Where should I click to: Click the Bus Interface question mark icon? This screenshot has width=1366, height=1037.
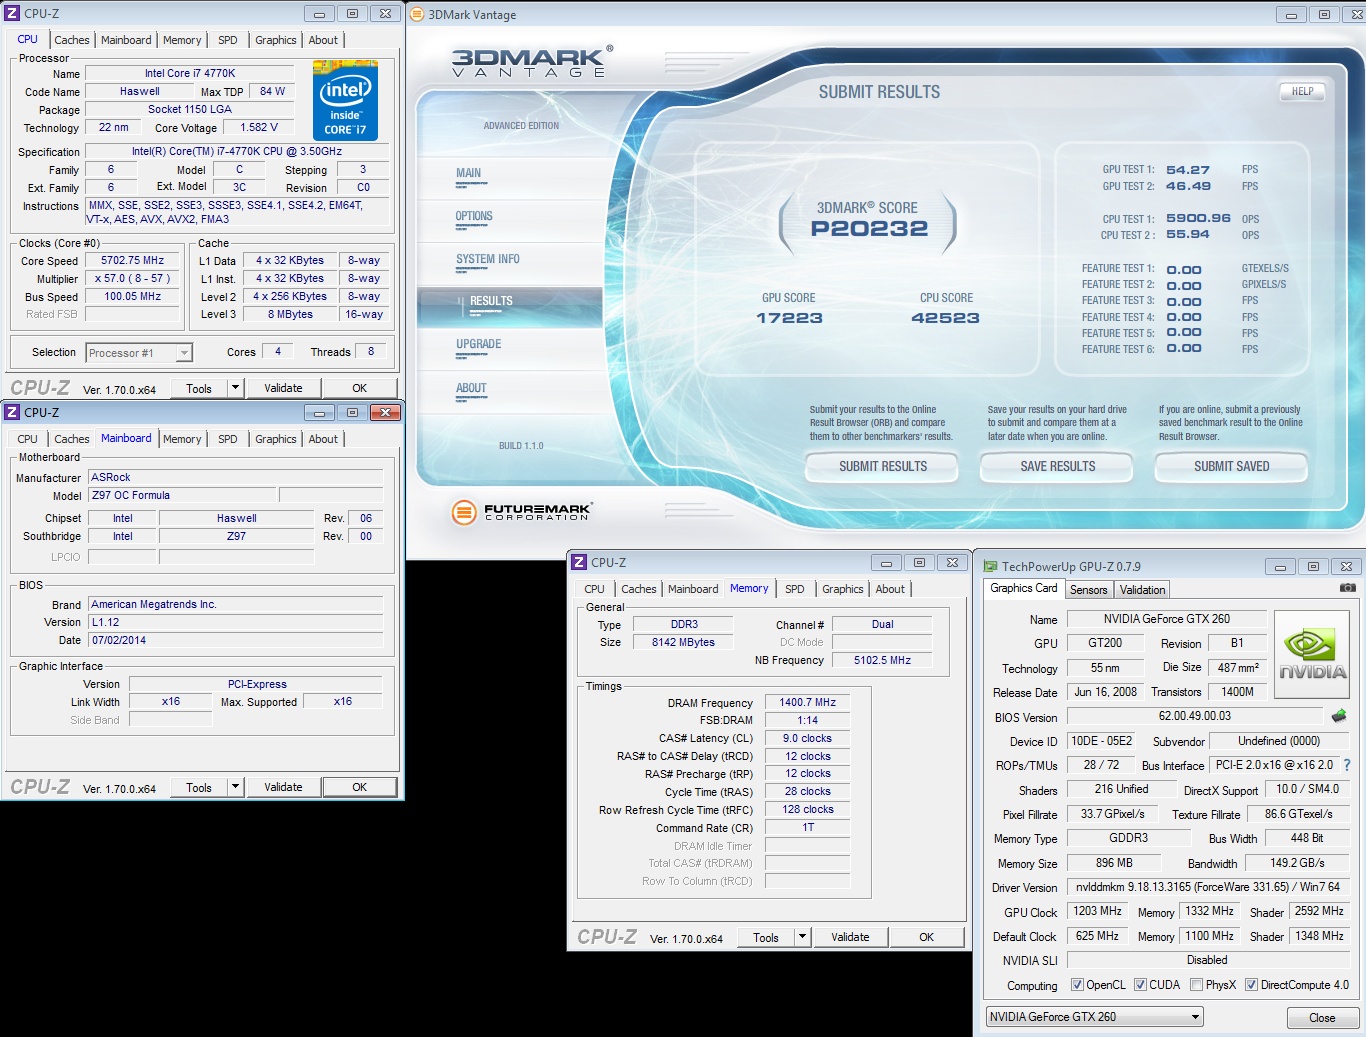coord(1347,765)
